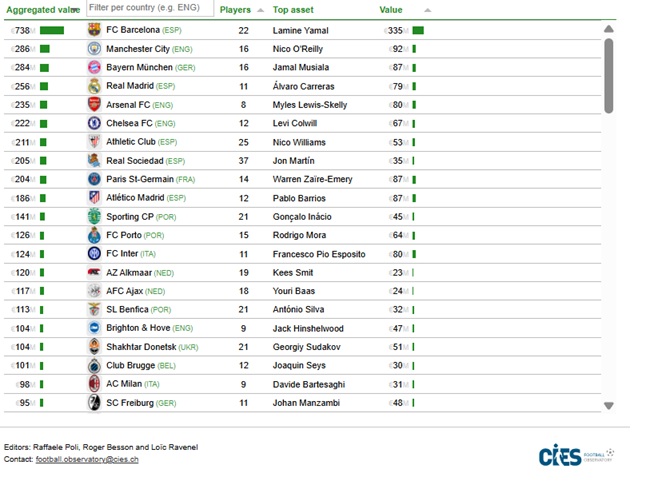This screenshot has height=481, width=651.
Task: Click the sort arrow beside Players header
Action: point(261,10)
